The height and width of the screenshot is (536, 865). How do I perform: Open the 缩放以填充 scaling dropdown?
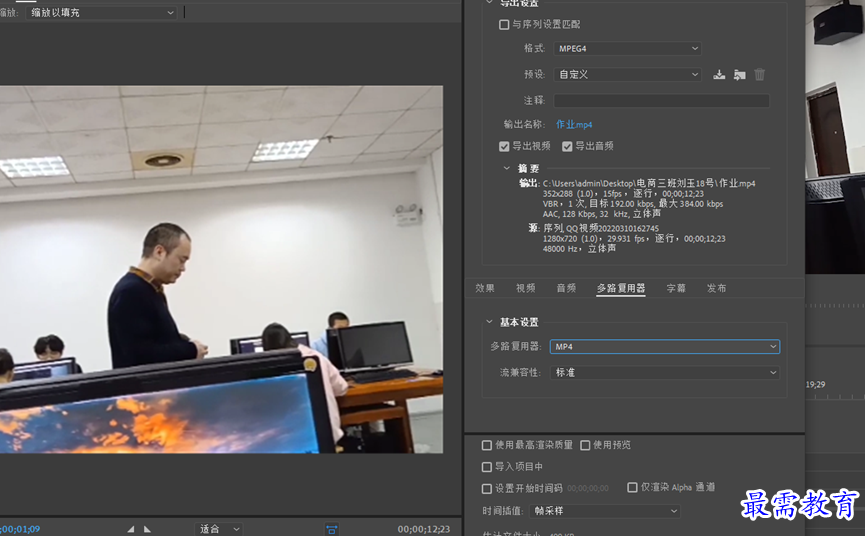click(x=102, y=13)
